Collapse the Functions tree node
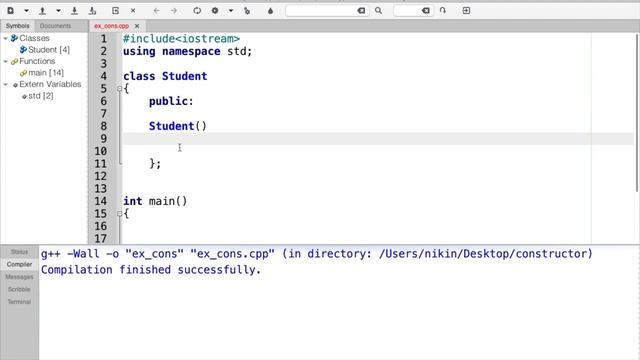This screenshot has height=360, width=640. click(5, 61)
